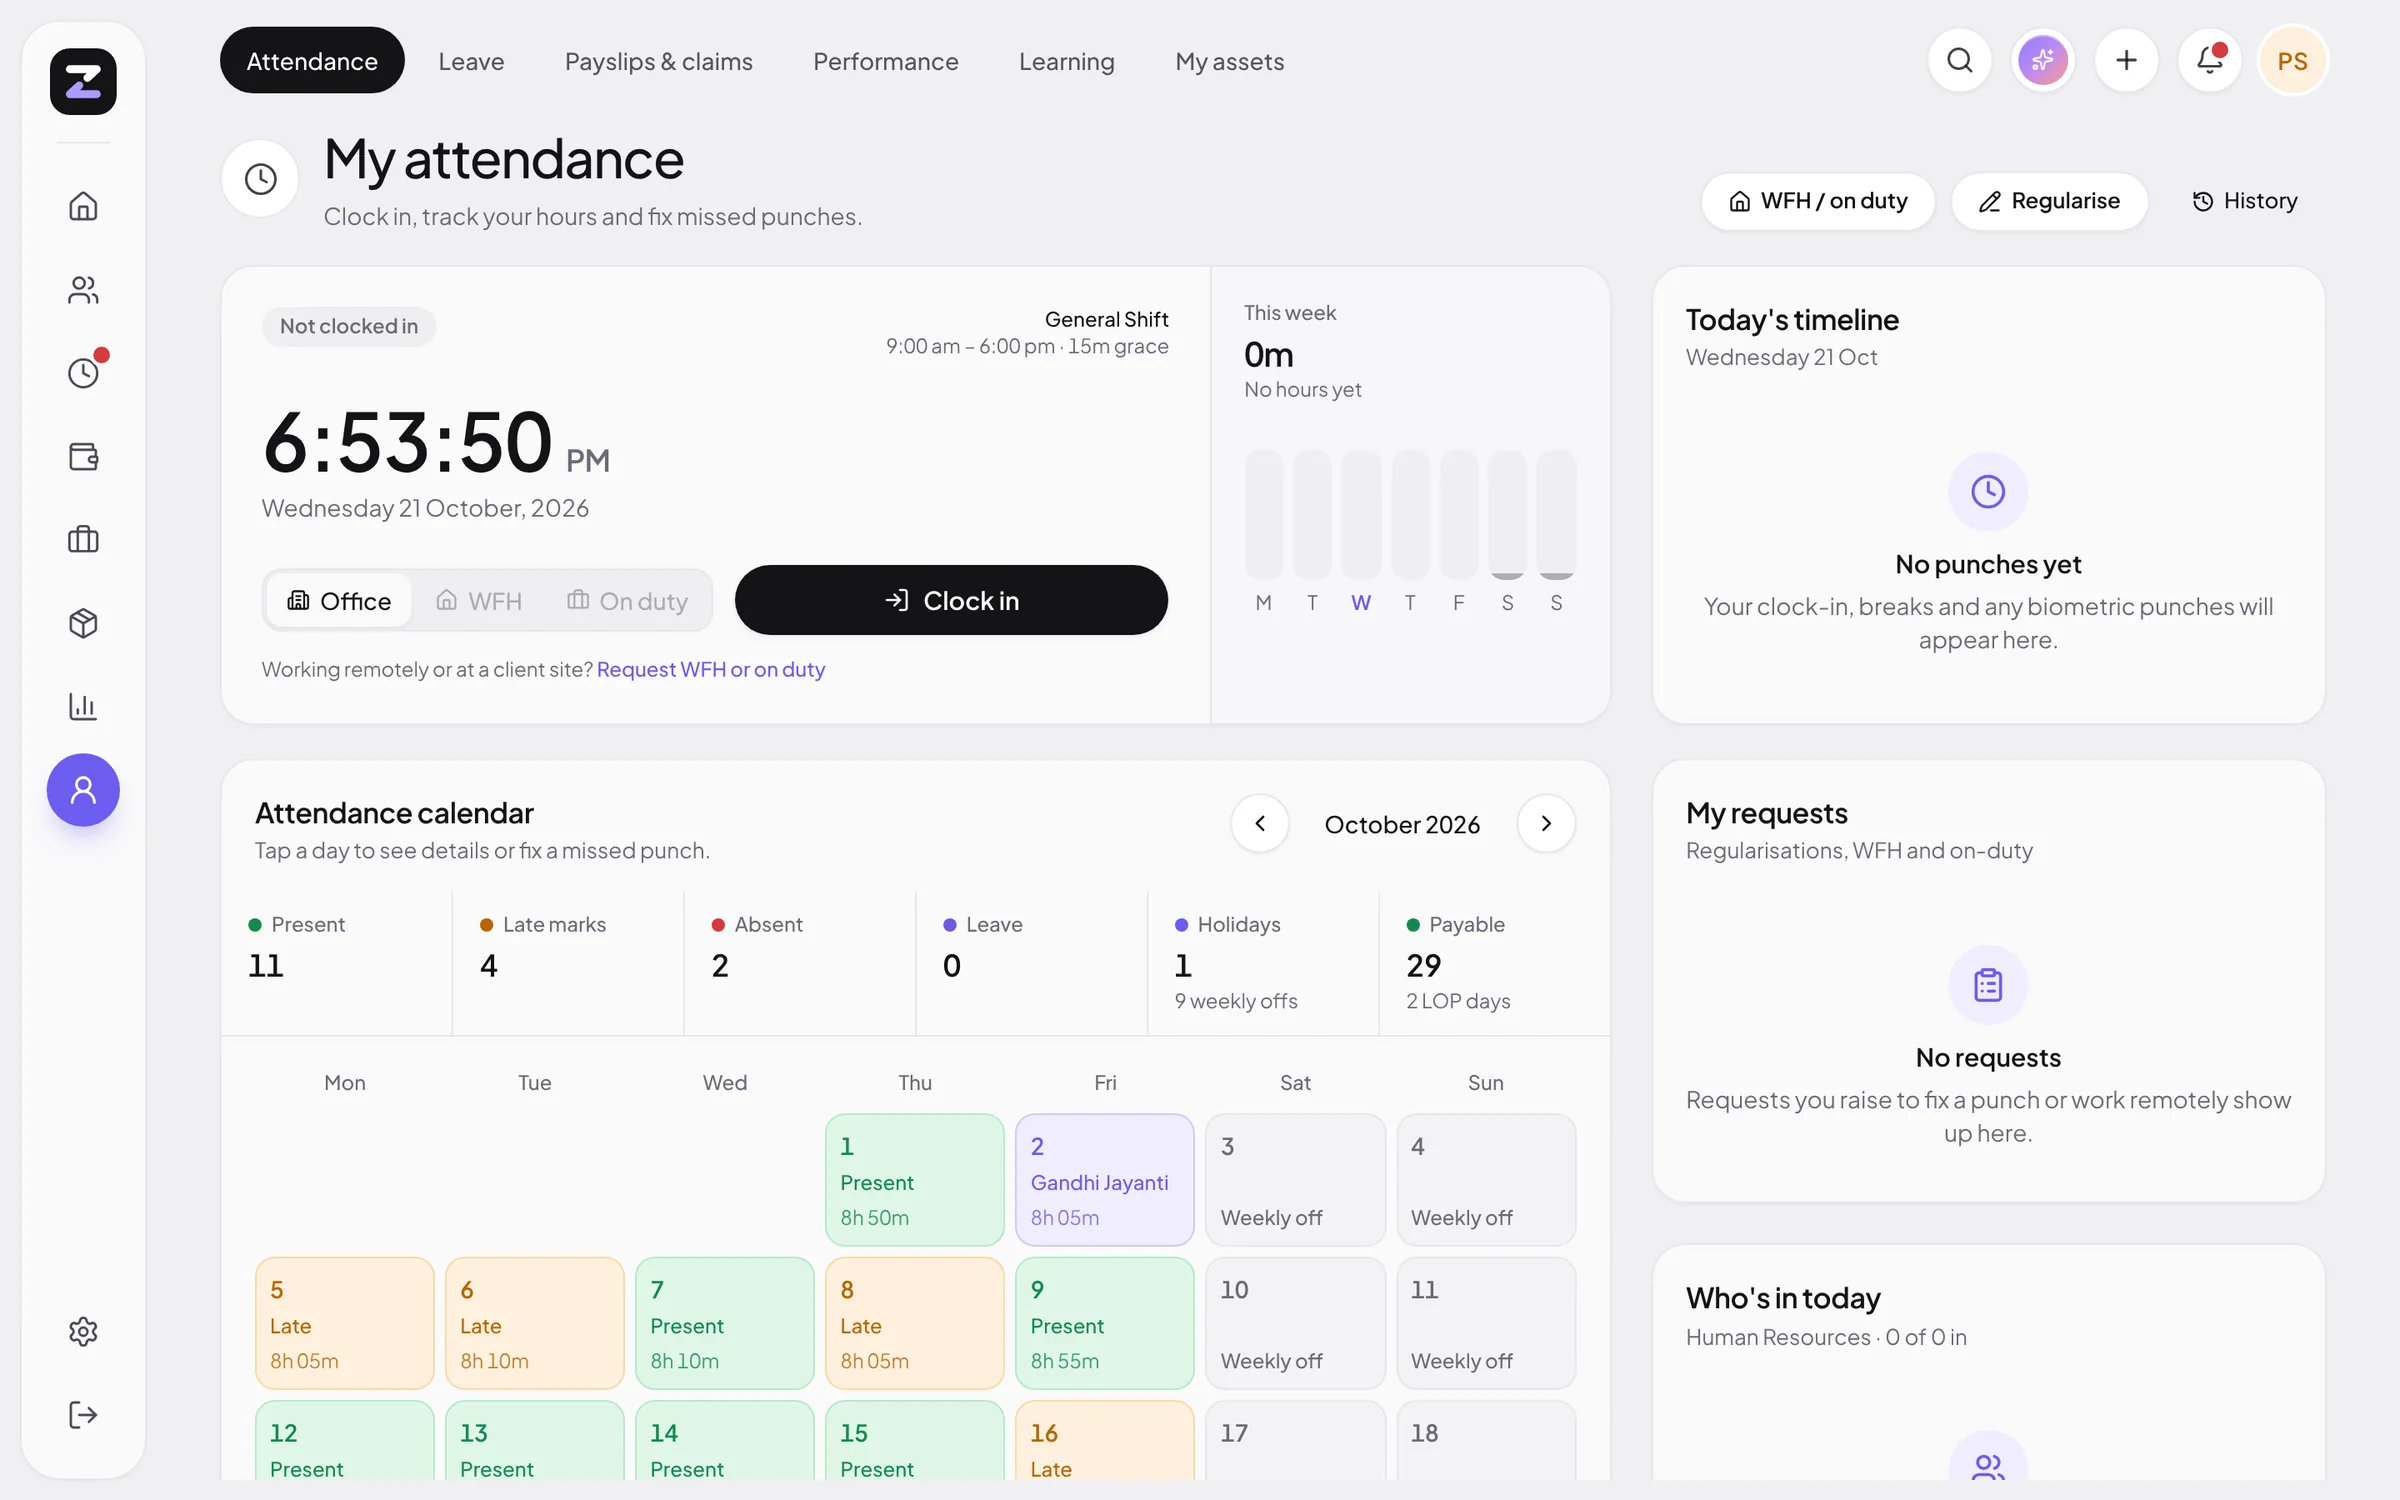
Task: Open the wallet payroll sidebar icon
Action: pyautogui.click(x=83, y=456)
